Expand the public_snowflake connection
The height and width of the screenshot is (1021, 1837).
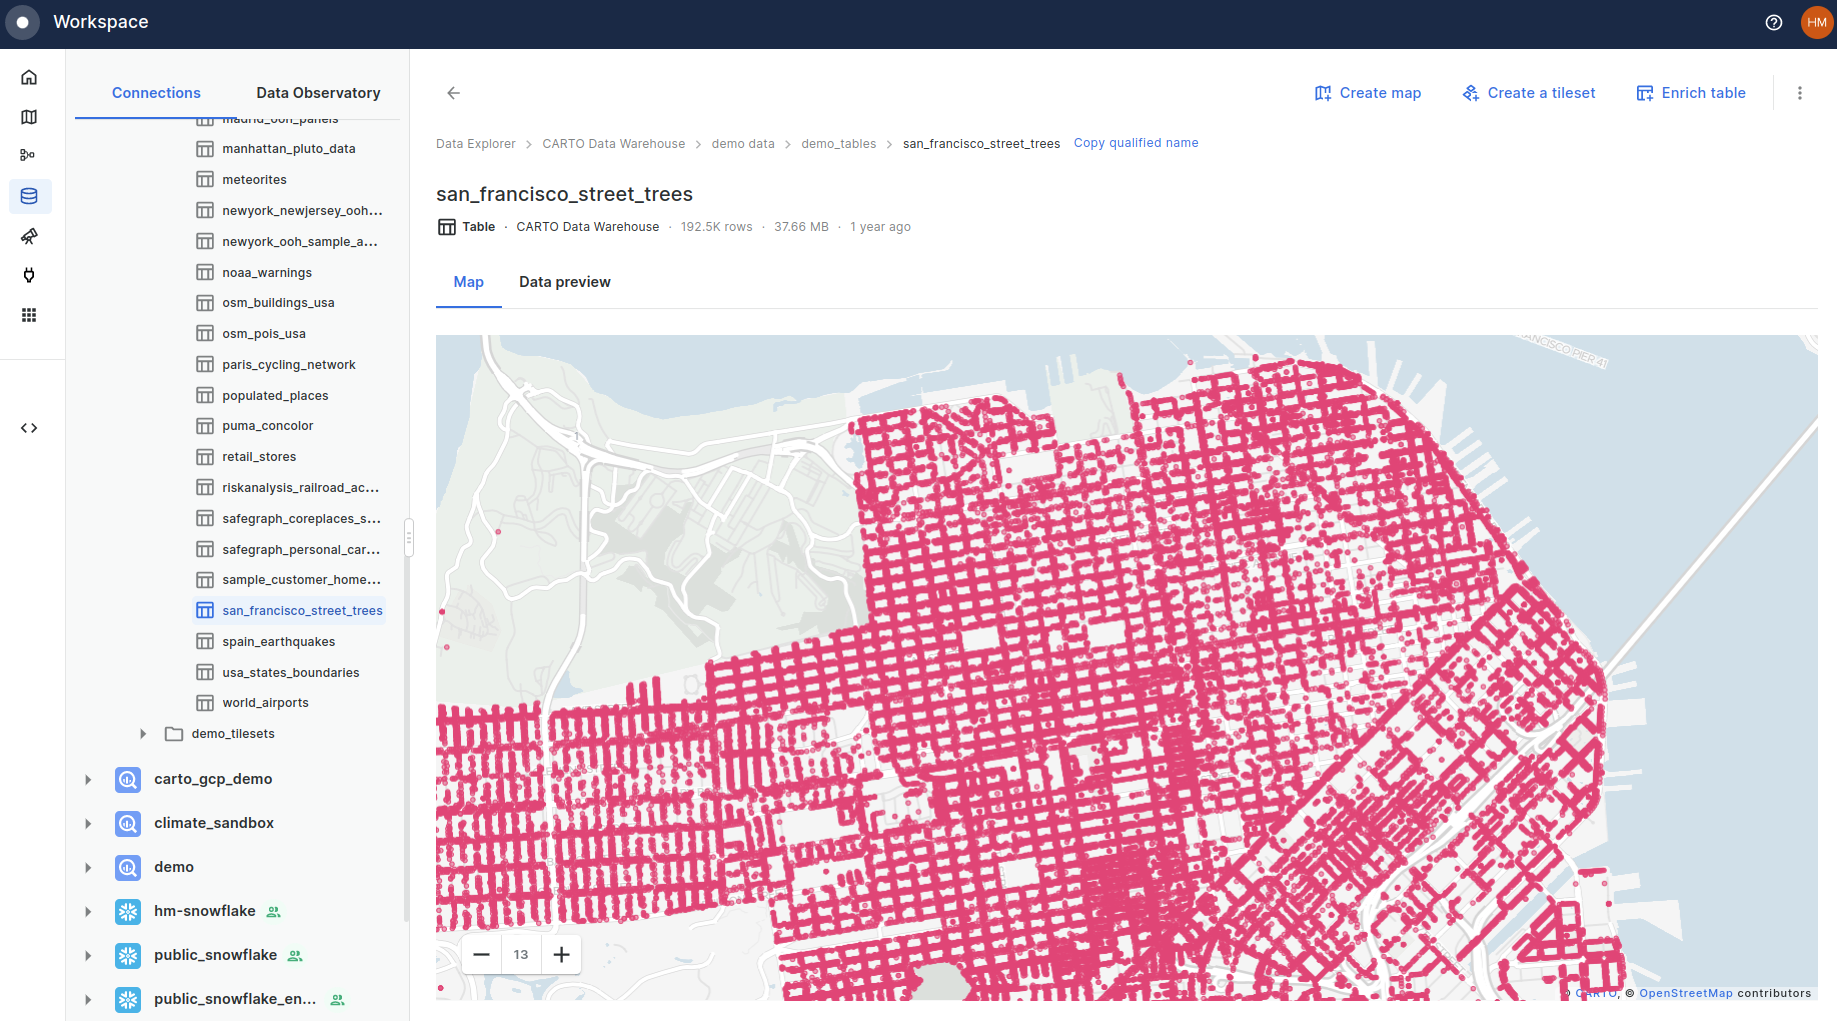click(x=88, y=955)
